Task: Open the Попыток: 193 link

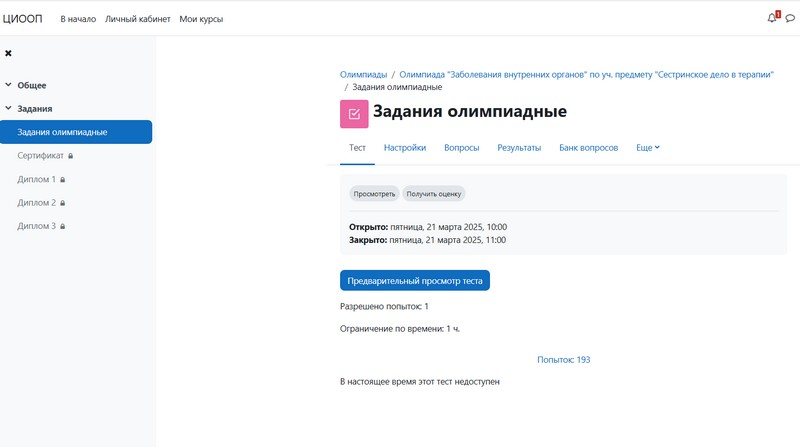Action: 563,359
